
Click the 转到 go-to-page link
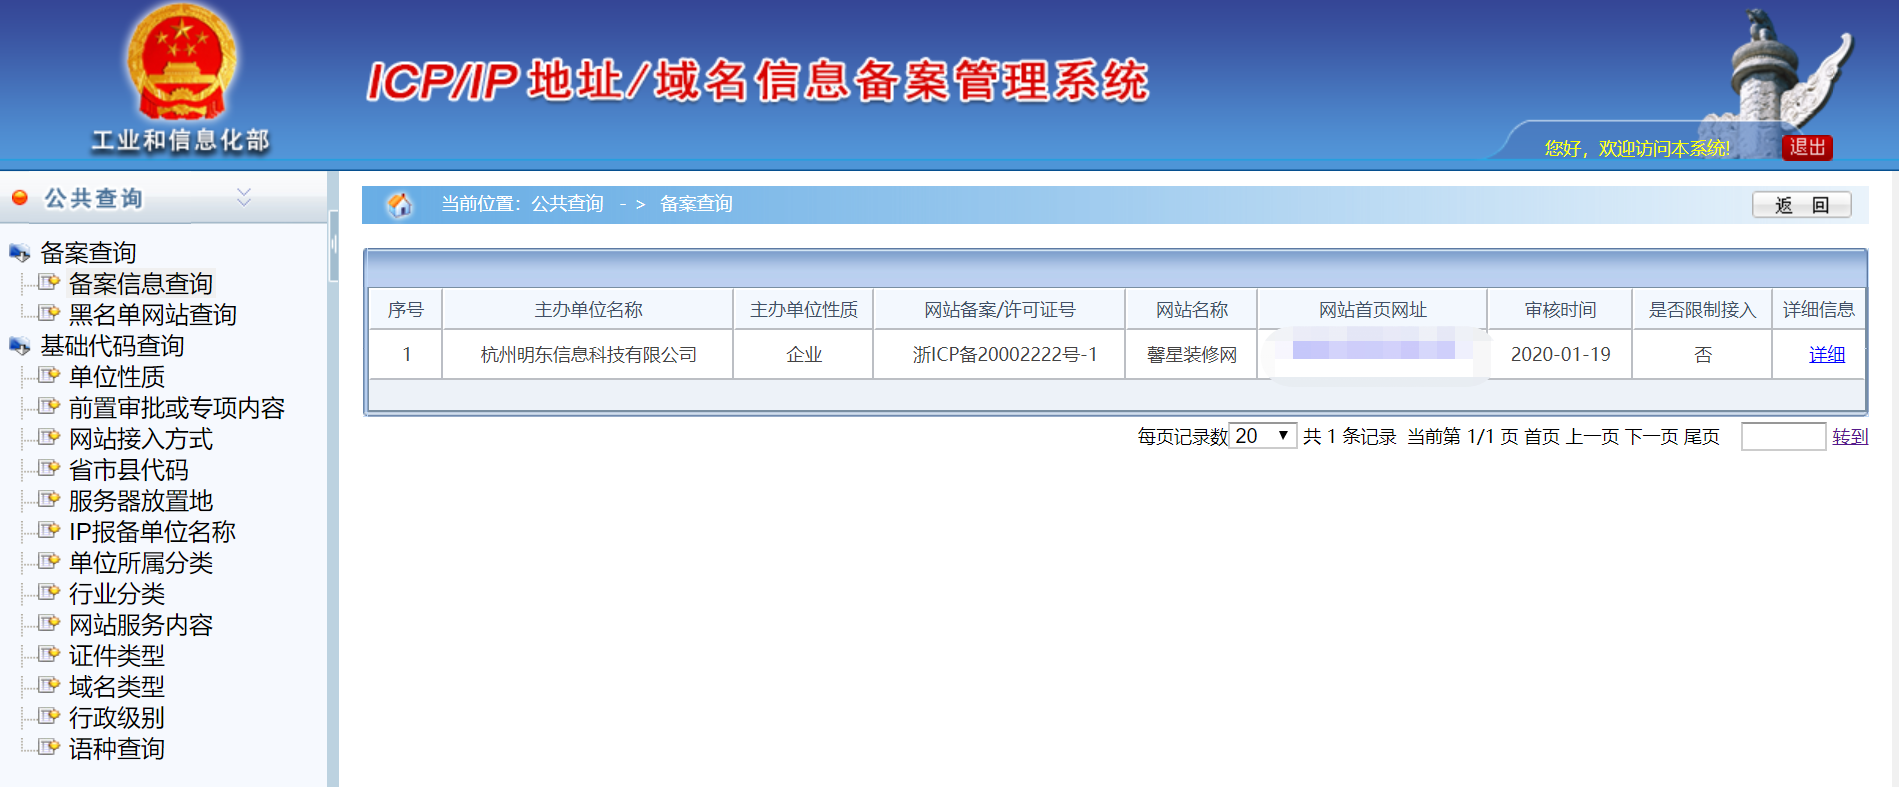pyautogui.click(x=1850, y=437)
